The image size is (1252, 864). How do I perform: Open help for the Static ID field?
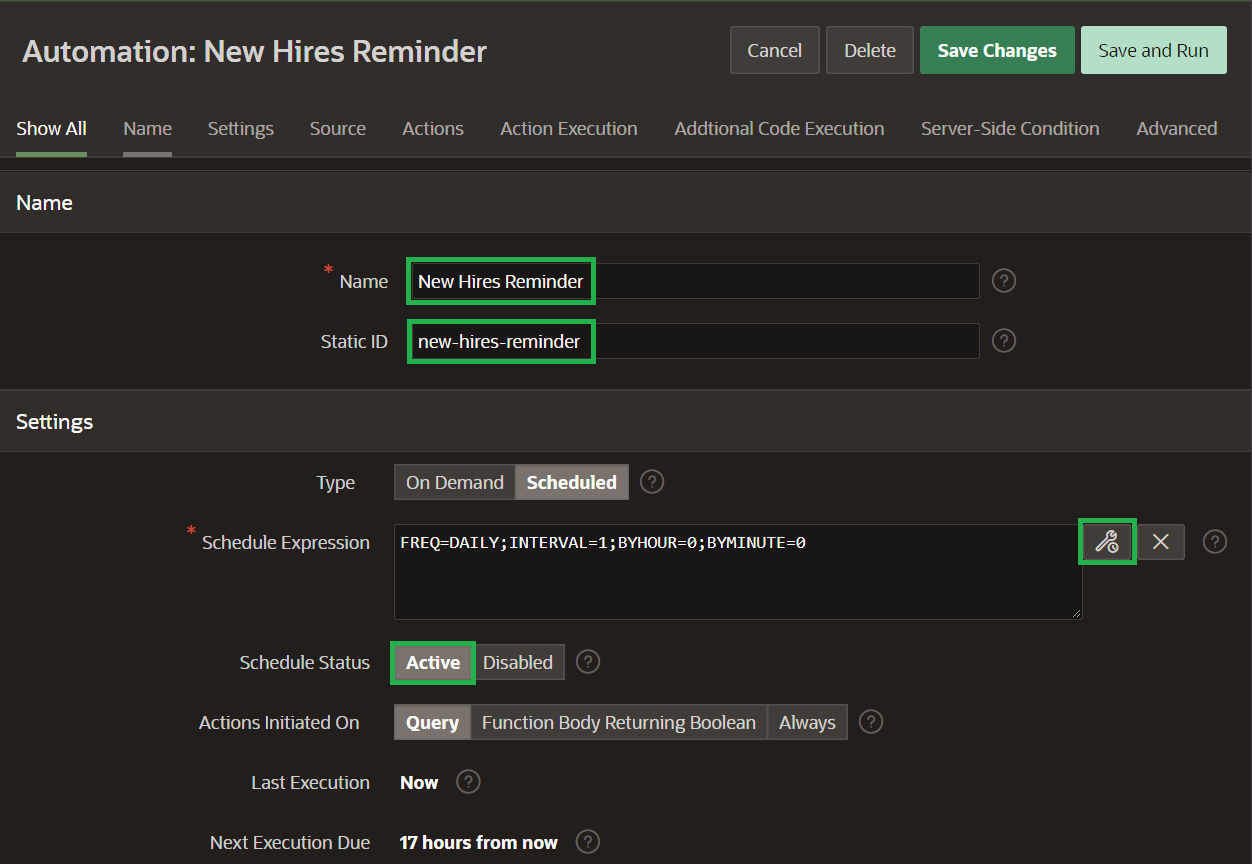[x=1004, y=341]
